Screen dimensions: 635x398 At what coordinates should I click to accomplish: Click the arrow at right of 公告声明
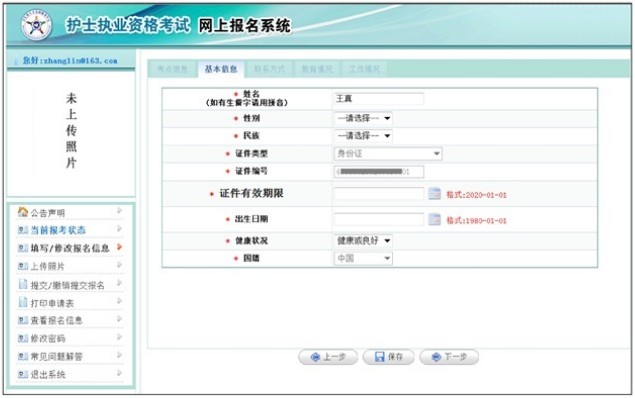pos(119,211)
